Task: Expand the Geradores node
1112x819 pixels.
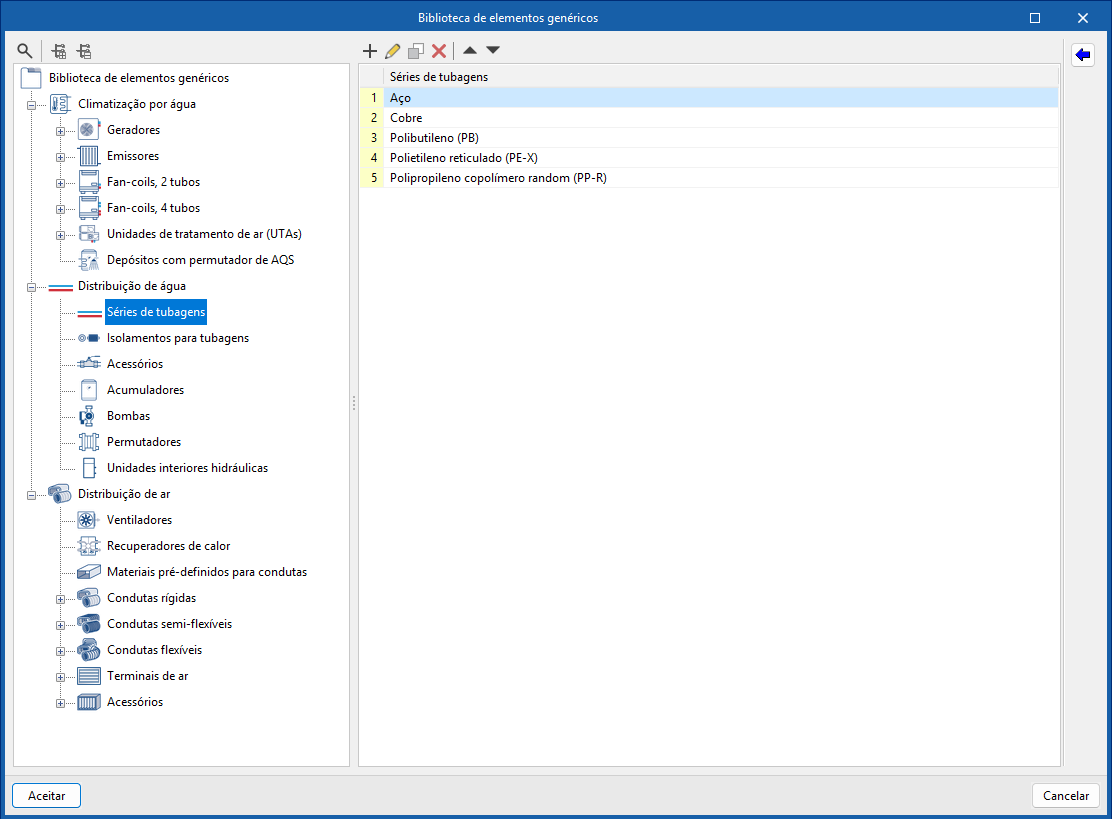Action: [x=60, y=131]
